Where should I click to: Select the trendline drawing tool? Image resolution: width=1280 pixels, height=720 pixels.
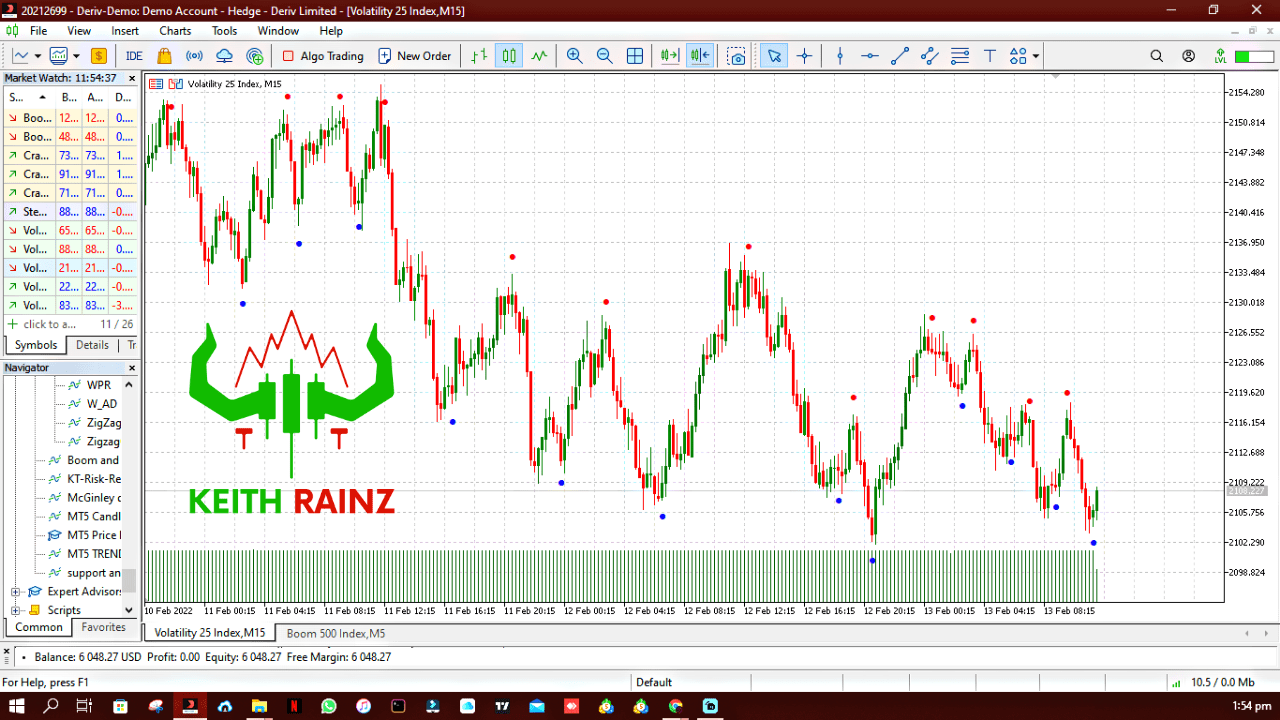pyautogui.click(x=900, y=56)
